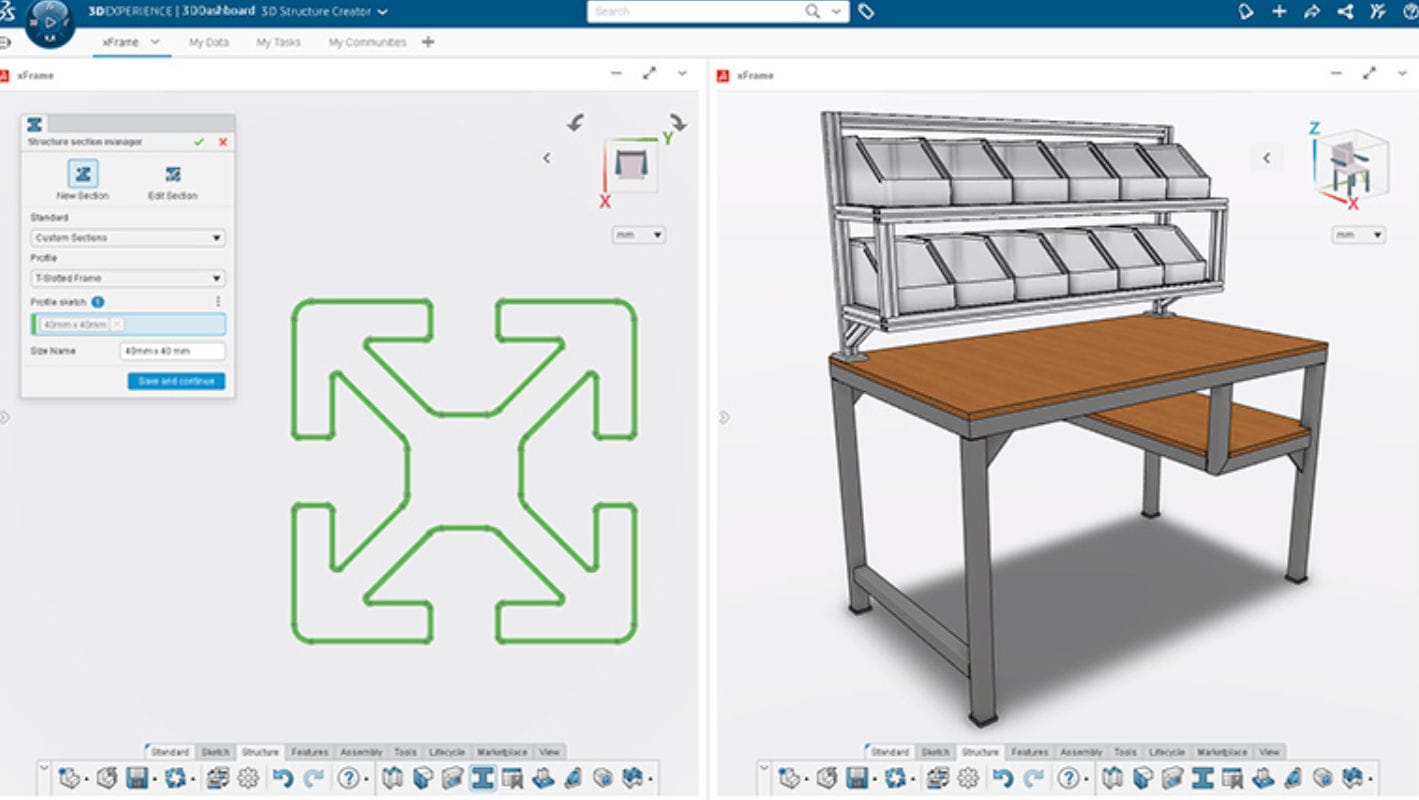1419x800 pixels.
Task: Open the Custom Sections dropdown under Standard
Action: [x=126, y=237]
